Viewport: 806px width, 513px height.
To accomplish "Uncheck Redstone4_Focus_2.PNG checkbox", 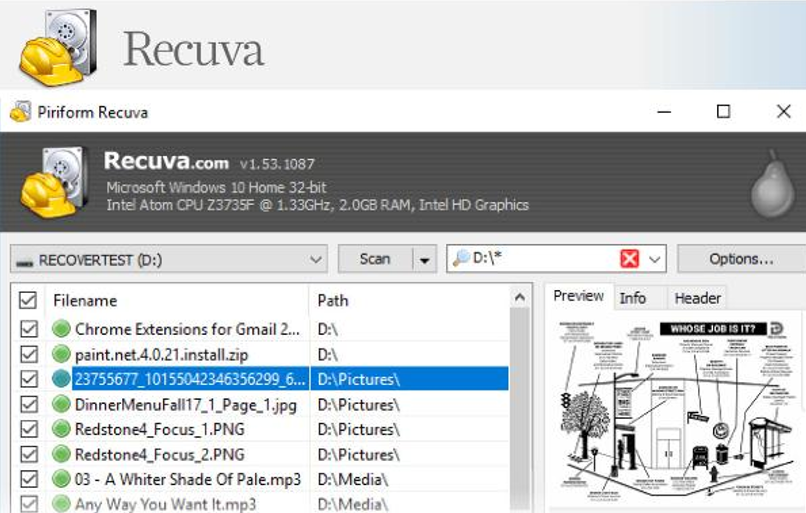I will coord(29,454).
